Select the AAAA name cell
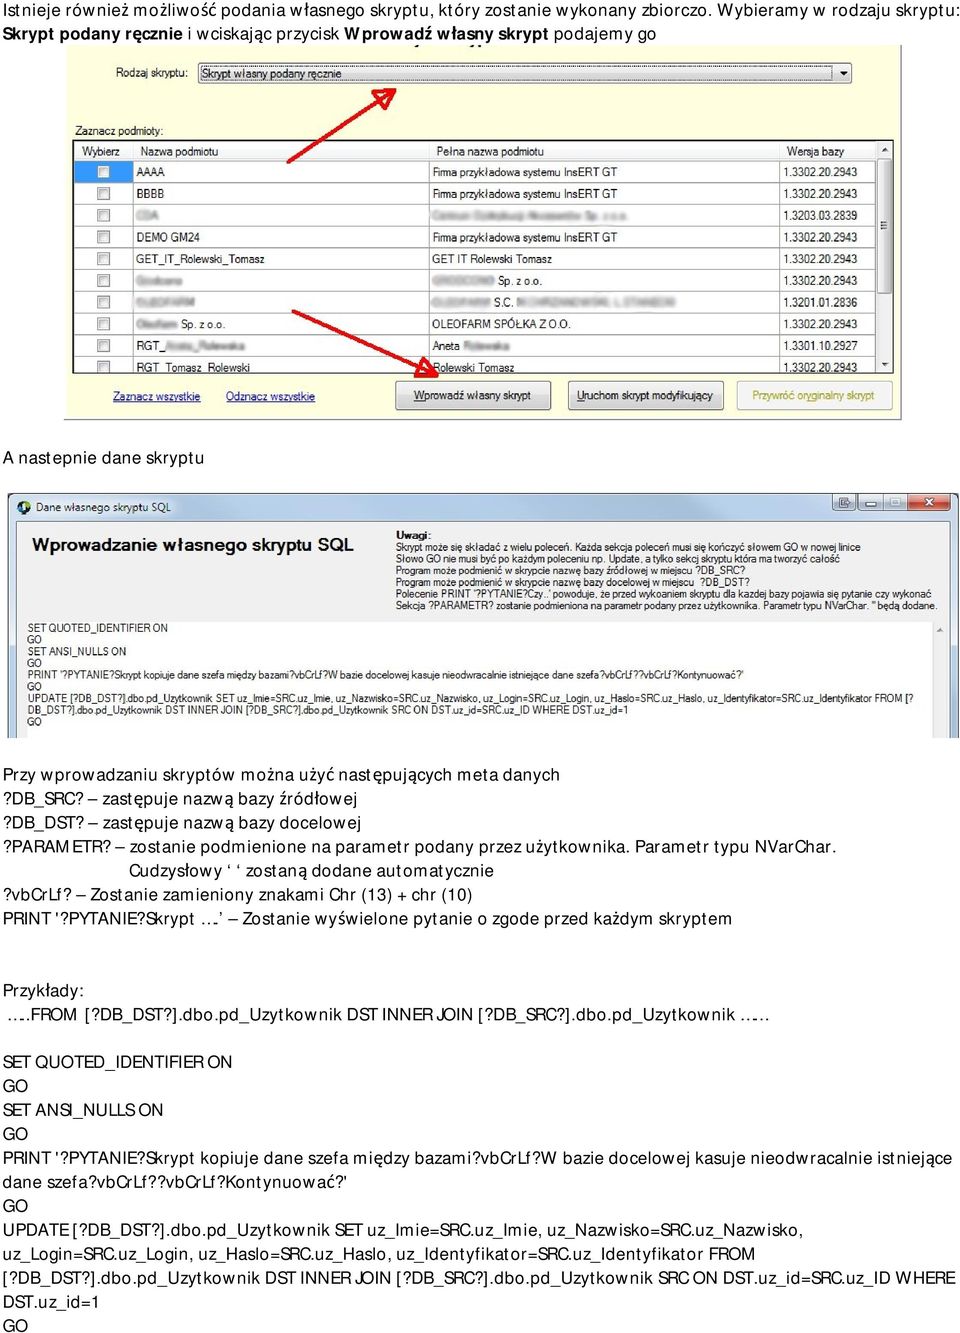The image size is (960, 1333). click(281, 172)
